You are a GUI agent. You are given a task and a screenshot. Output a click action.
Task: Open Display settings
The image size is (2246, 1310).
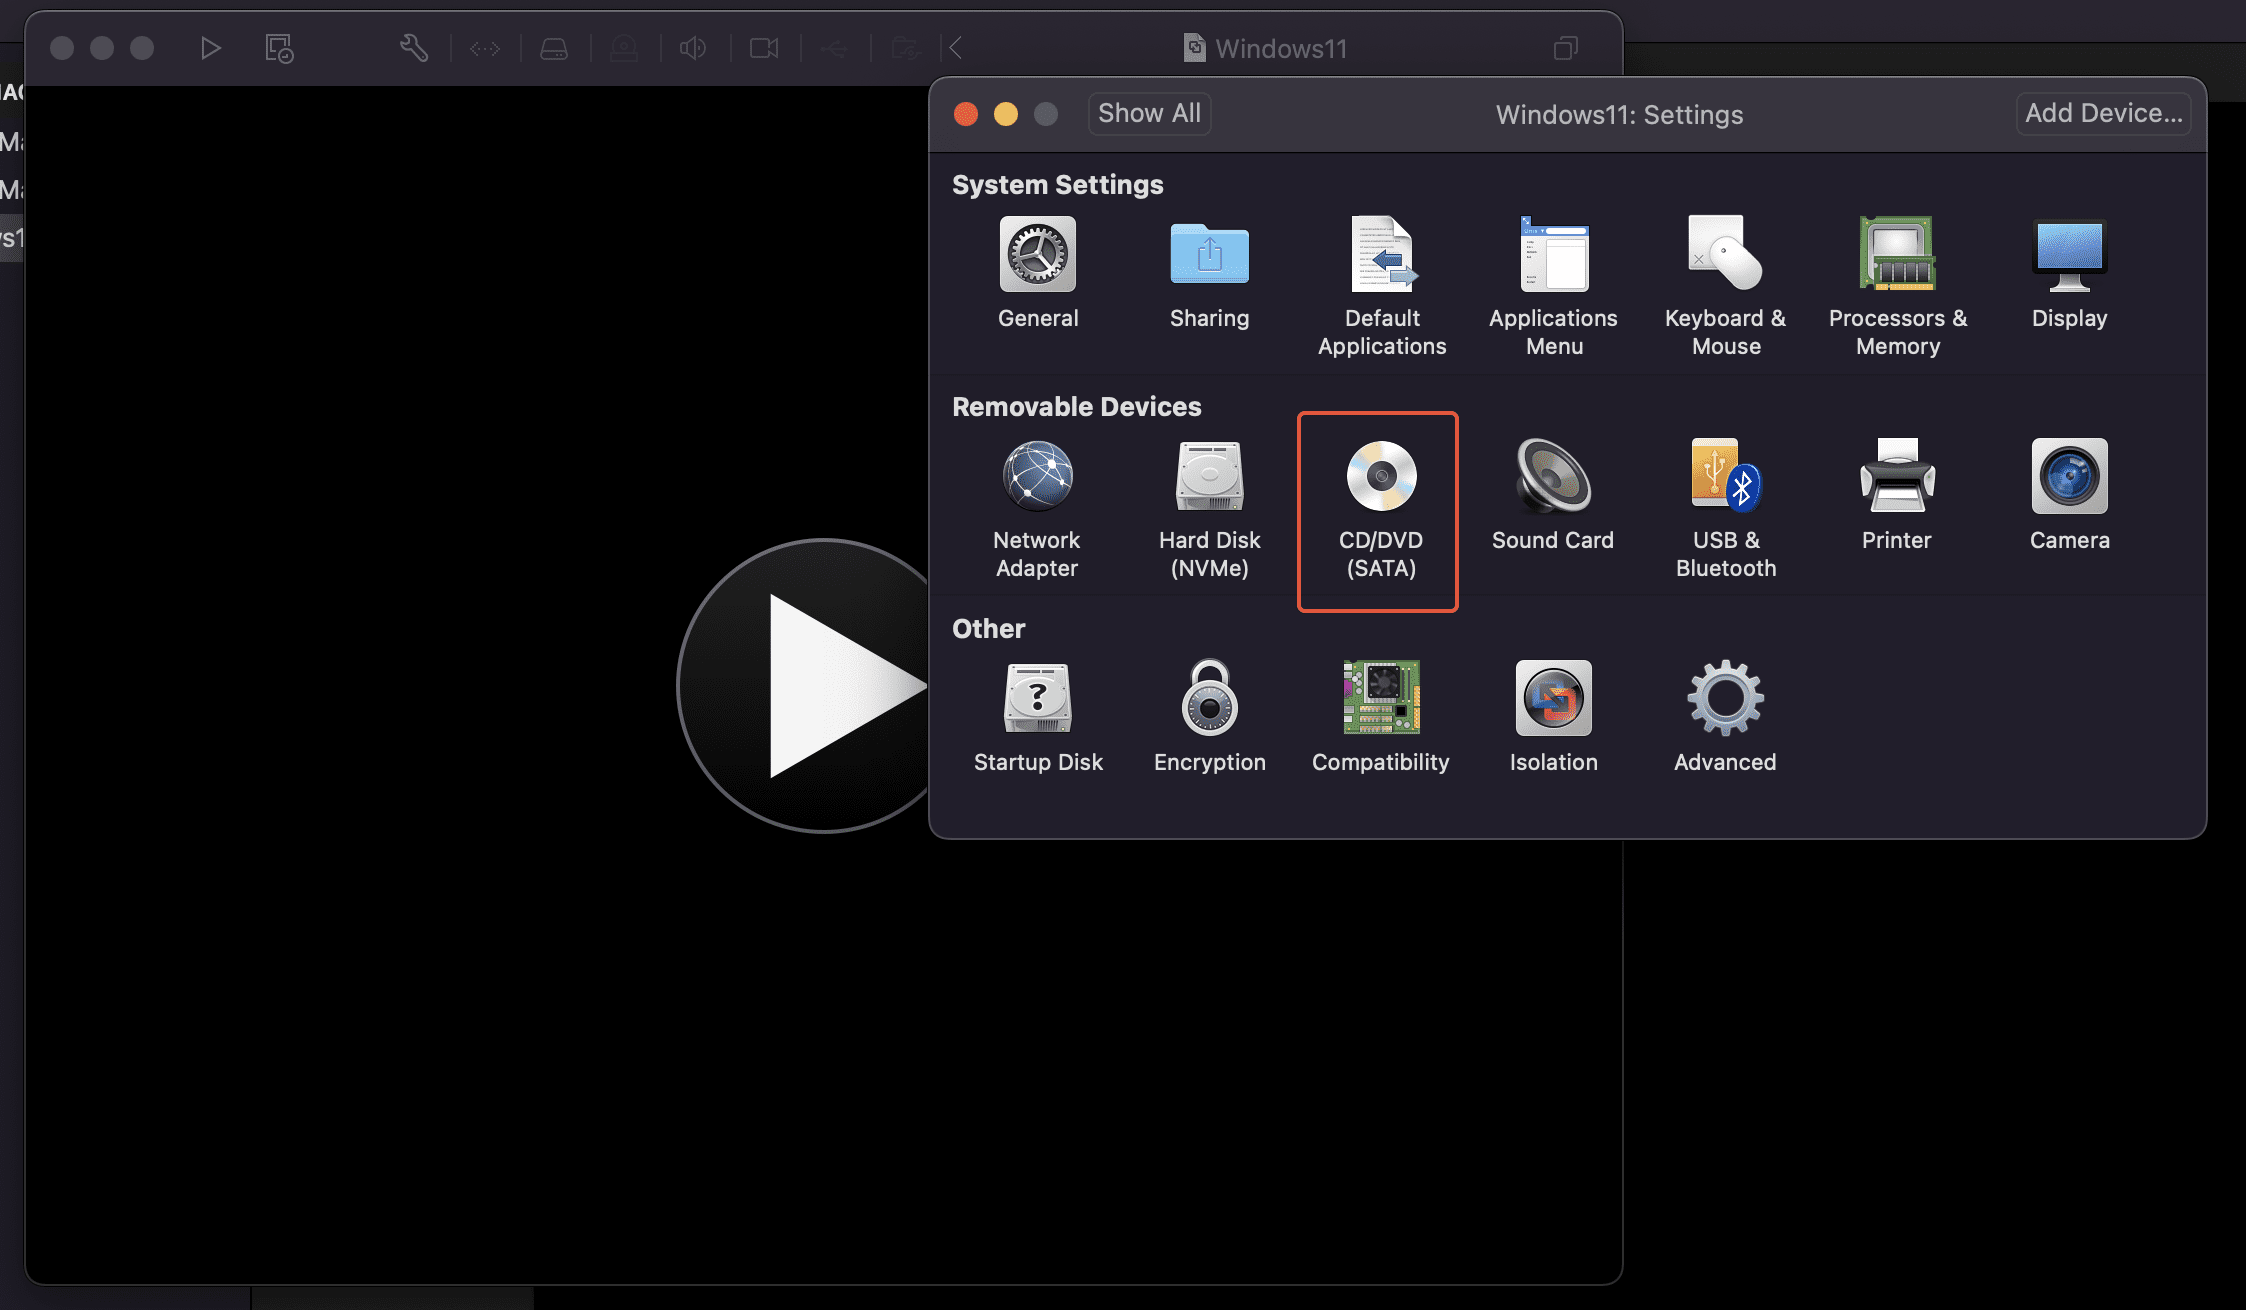click(2070, 274)
